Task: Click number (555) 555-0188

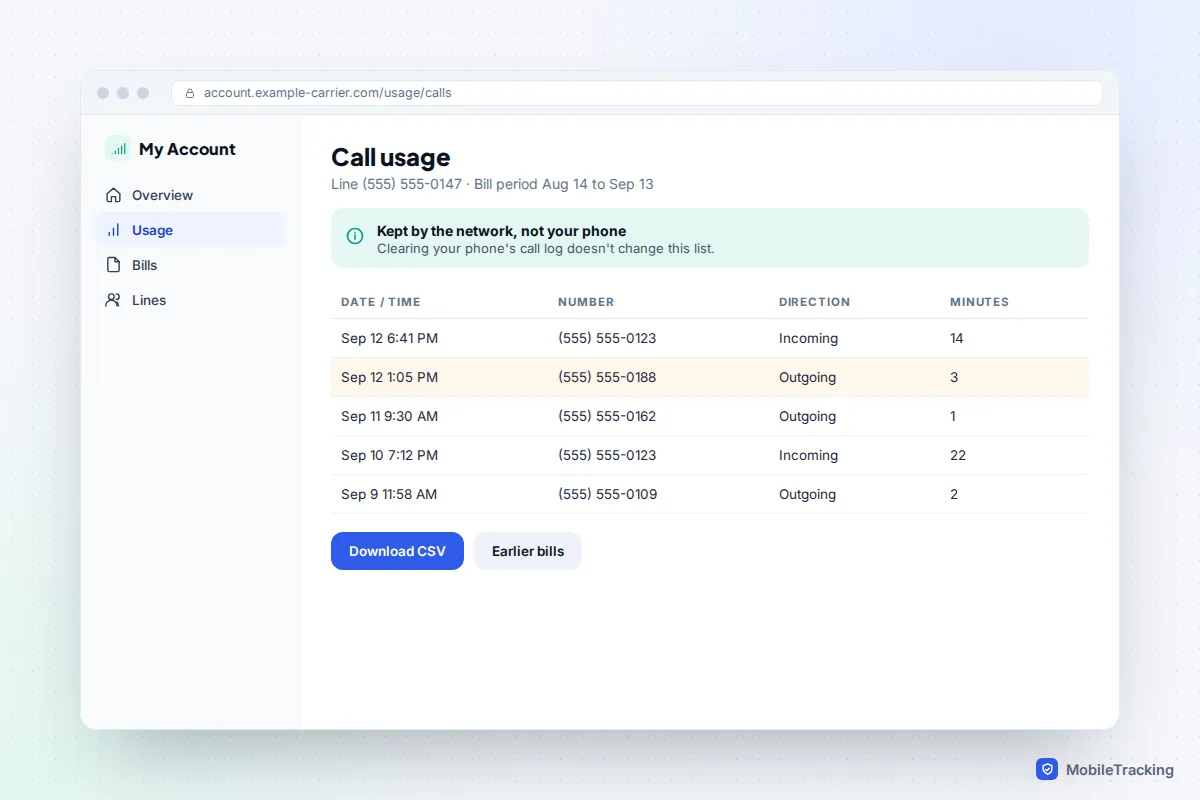Action: click(607, 377)
